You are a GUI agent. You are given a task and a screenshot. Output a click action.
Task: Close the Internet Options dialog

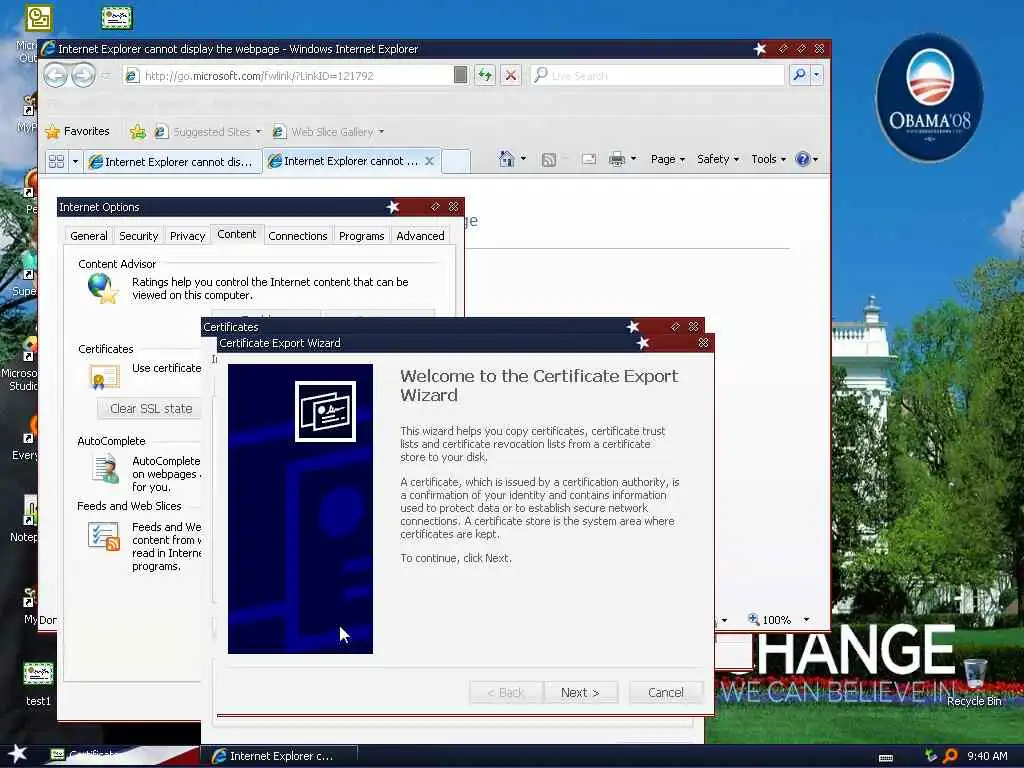(453, 206)
